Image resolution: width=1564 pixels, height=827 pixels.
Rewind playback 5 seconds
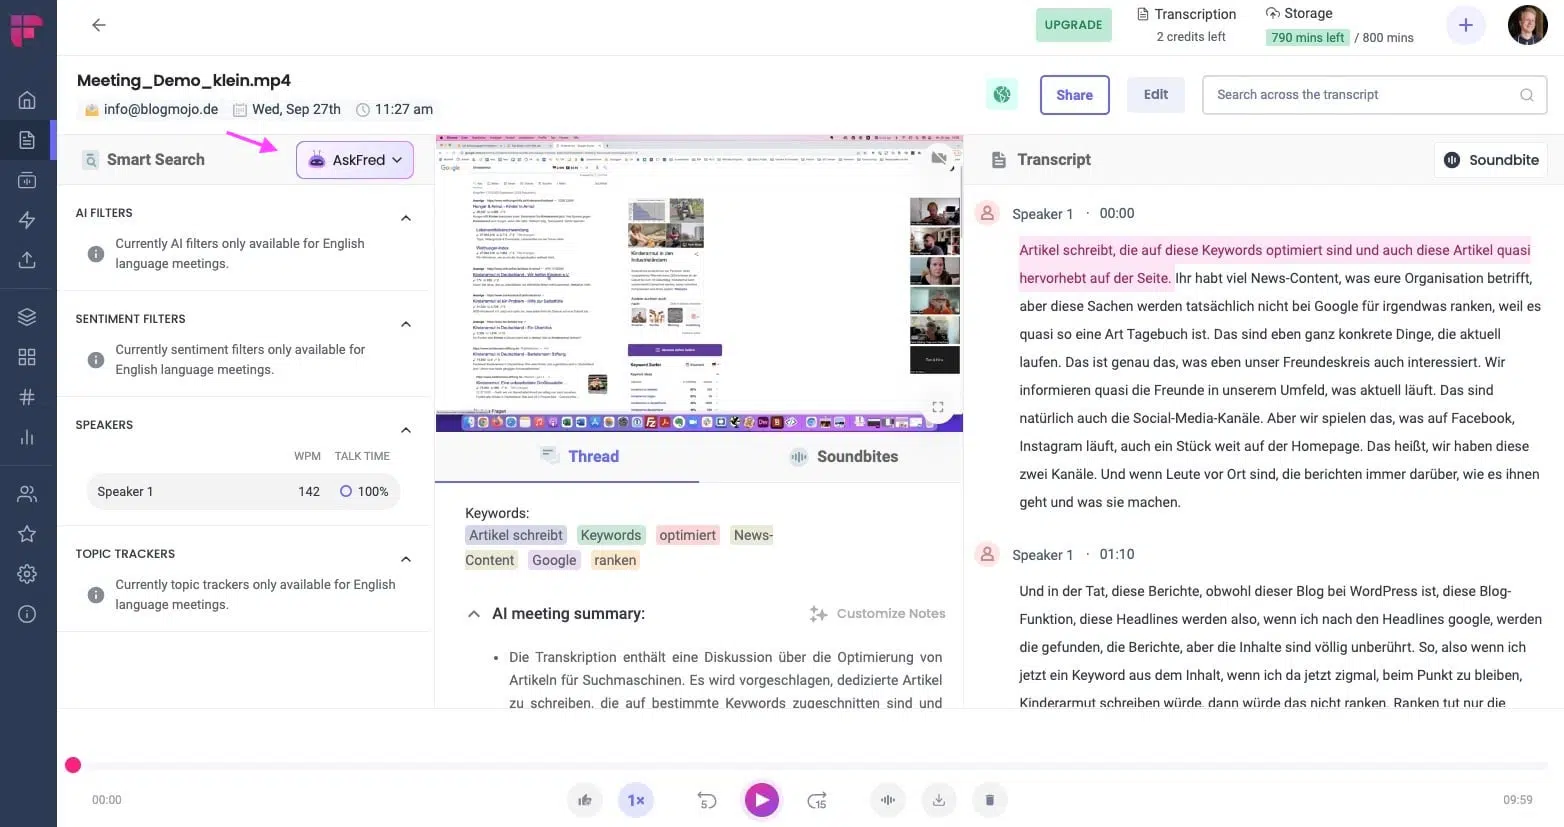(x=707, y=800)
